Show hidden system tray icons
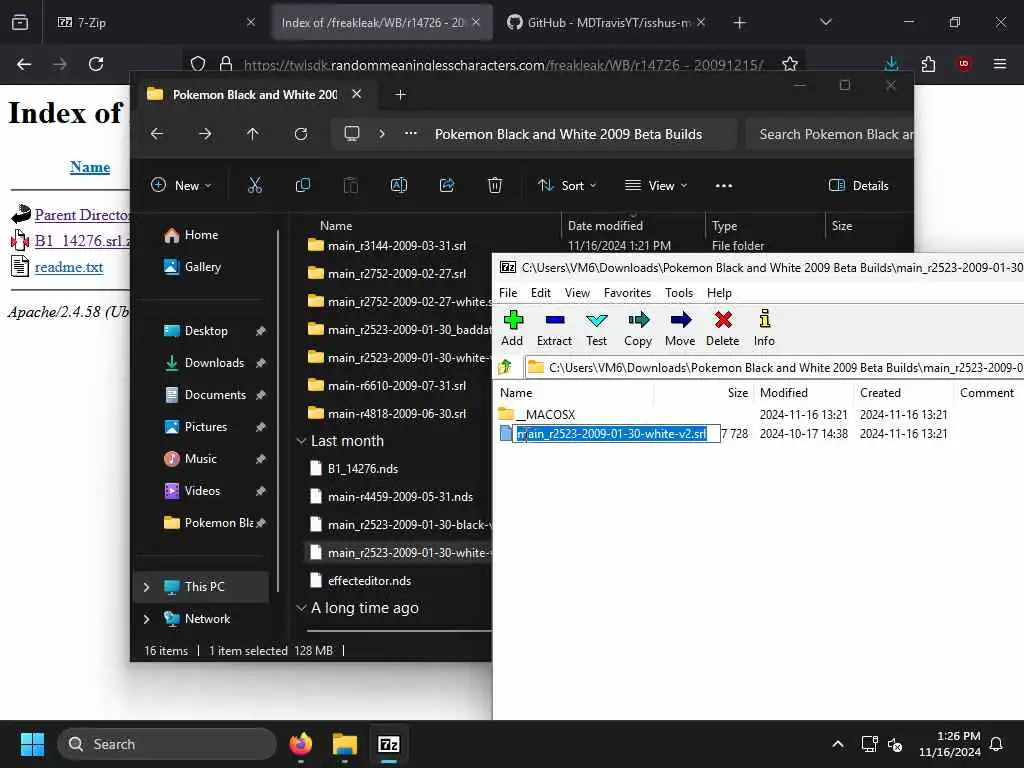 point(838,744)
